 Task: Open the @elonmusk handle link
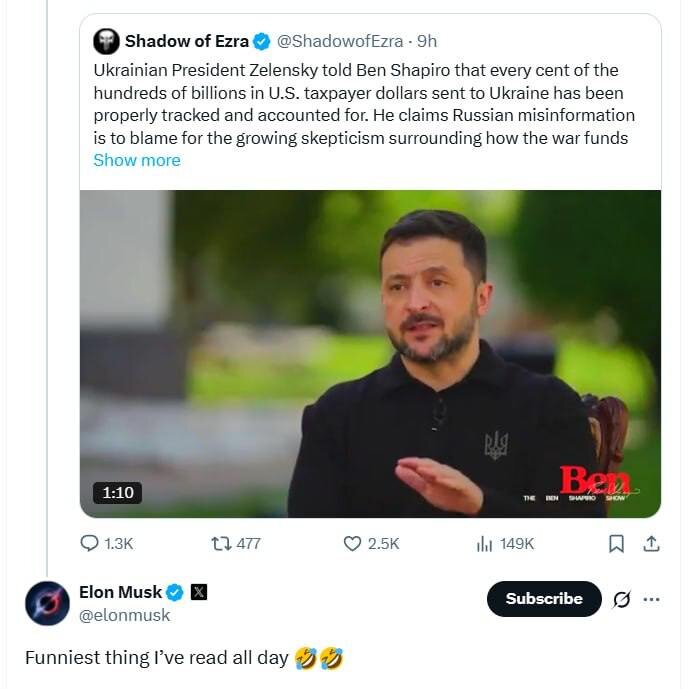(125, 615)
